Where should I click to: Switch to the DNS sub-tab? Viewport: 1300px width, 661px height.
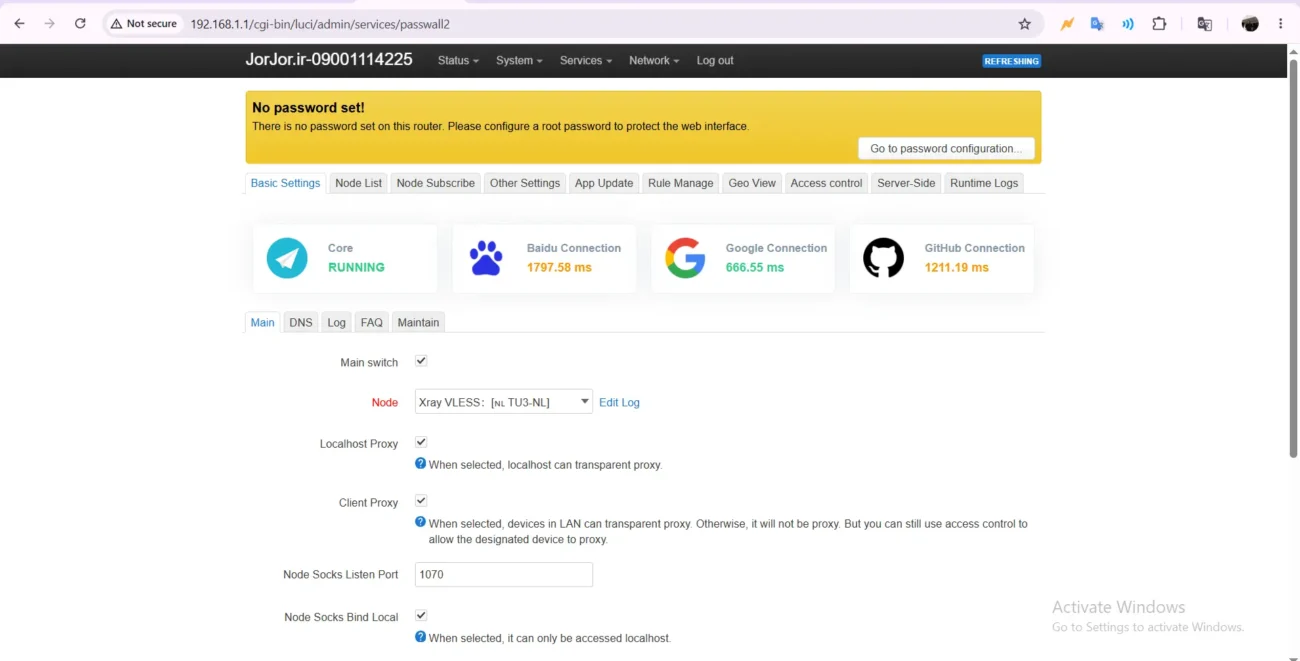click(301, 322)
